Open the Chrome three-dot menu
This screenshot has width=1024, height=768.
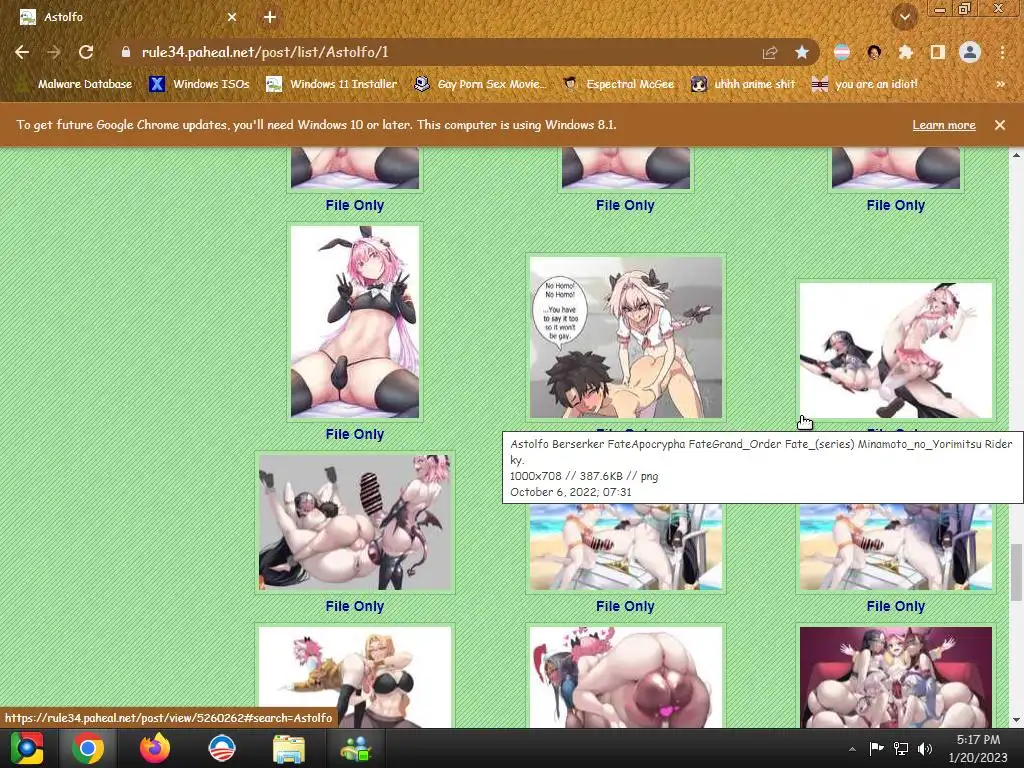[1002, 52]
